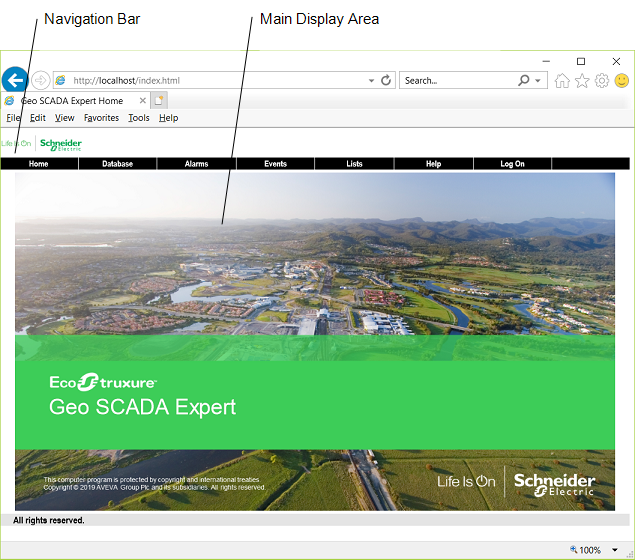Click the Refresh page icon

point(386,80)
